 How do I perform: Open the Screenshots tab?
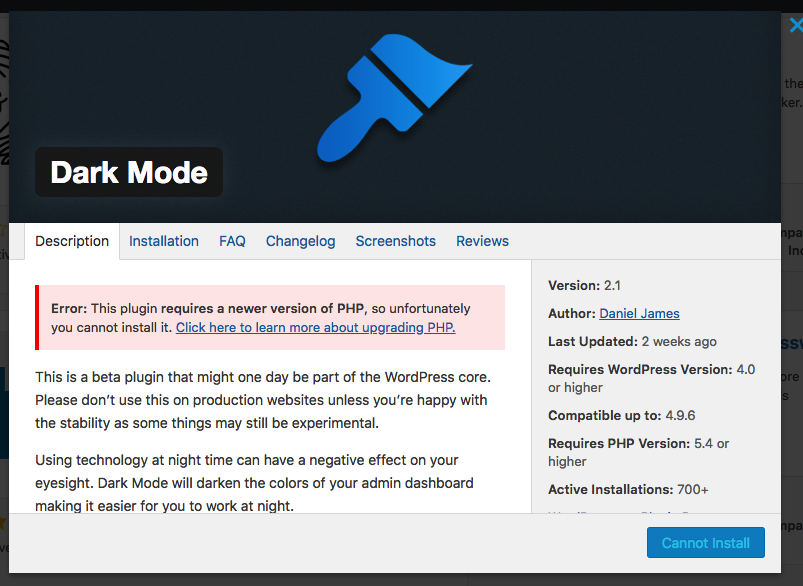396,241
